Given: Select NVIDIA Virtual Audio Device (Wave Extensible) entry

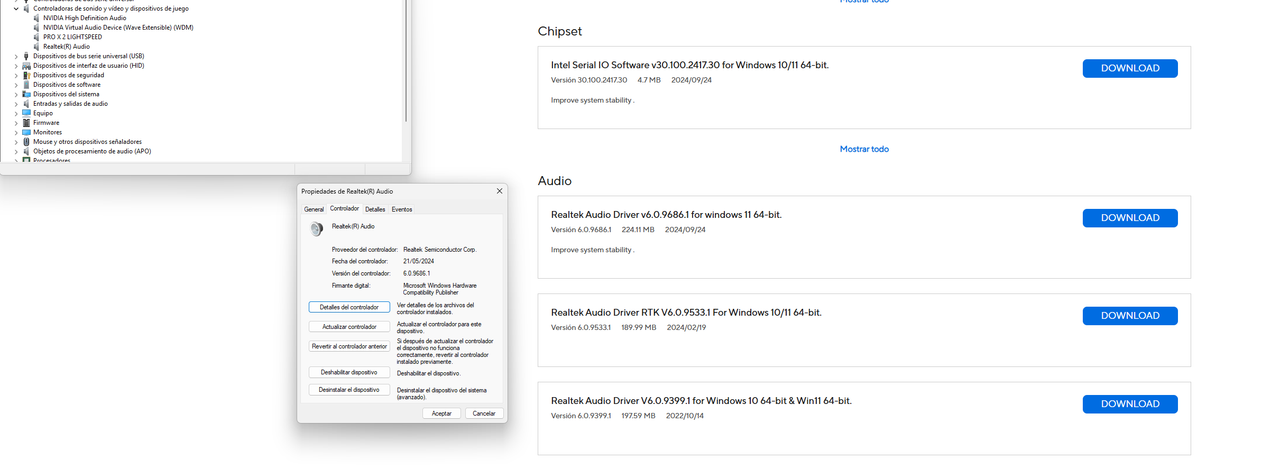Looking at the screenshot, I should (118, 27).
